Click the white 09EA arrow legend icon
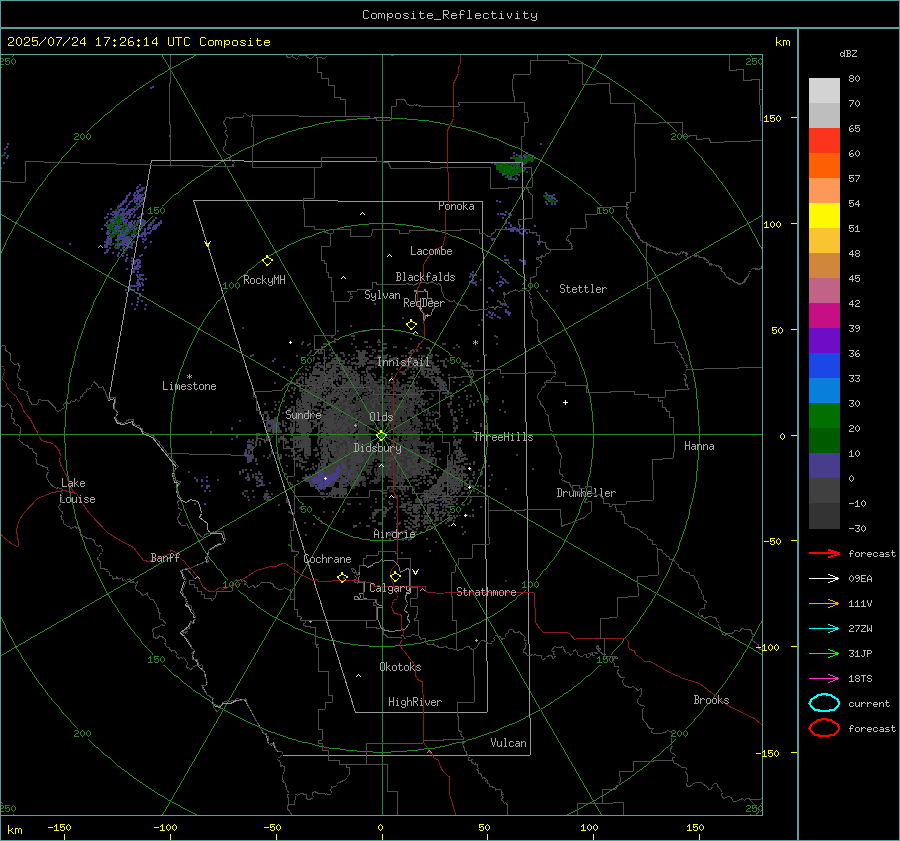Image resolution: width=900 pixels, height=841 pixels. point(825,579)
